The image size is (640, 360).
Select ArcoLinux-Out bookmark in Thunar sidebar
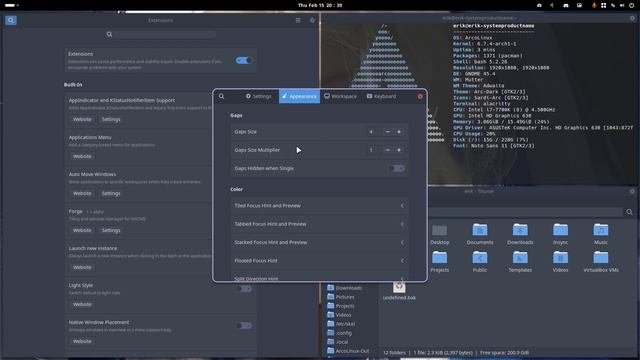[x=348, y=351]
